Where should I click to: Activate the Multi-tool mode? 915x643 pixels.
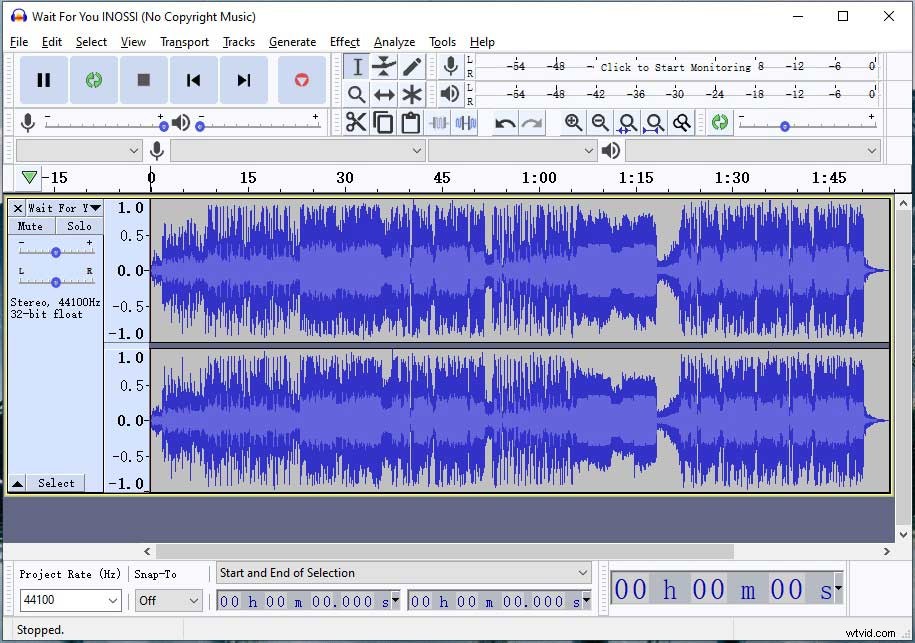click(x=412, y=94)
